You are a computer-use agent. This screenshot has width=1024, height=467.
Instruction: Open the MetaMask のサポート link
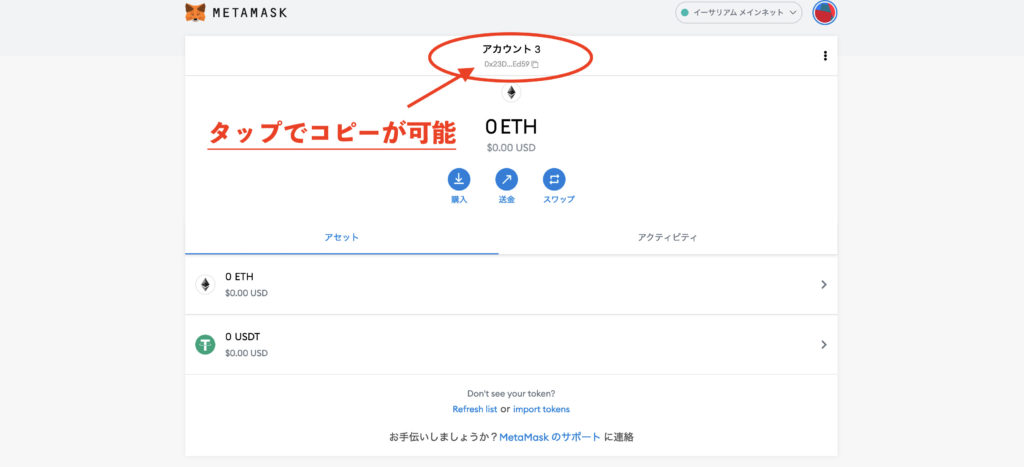(550, 438)
